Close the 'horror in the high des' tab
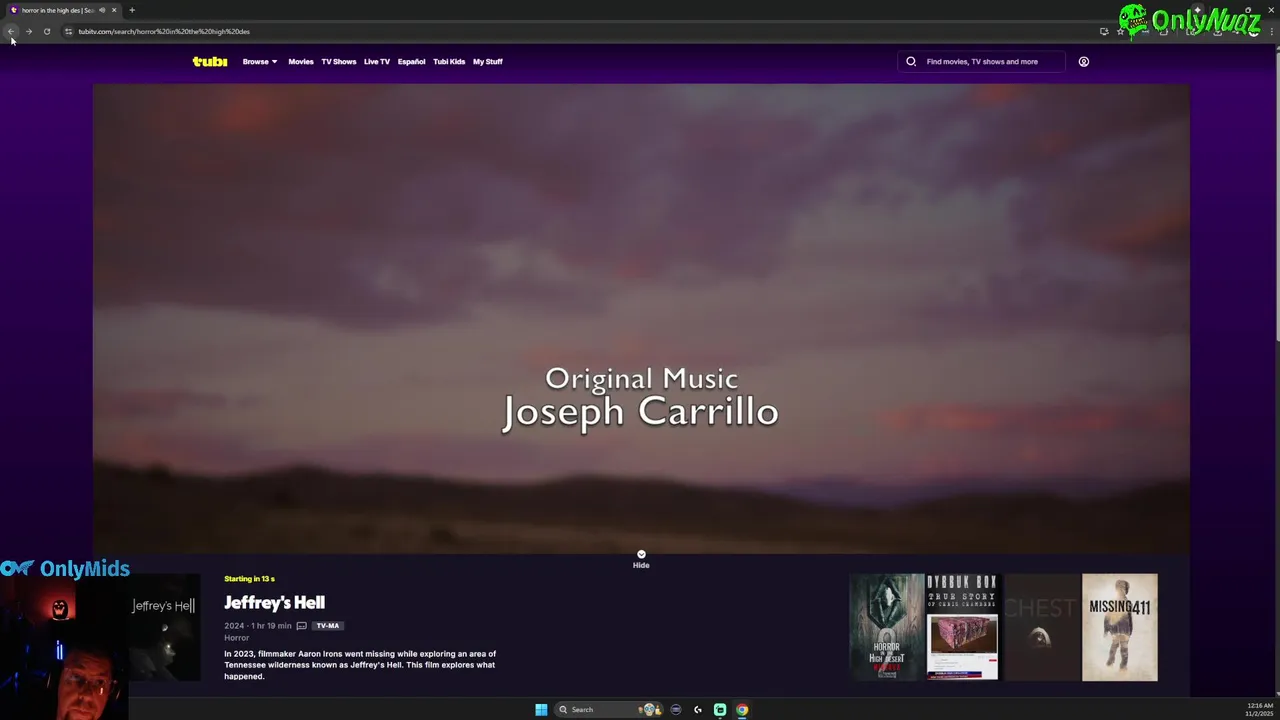Viewport: 1280px width, 720px height. [x=114, y=10]
